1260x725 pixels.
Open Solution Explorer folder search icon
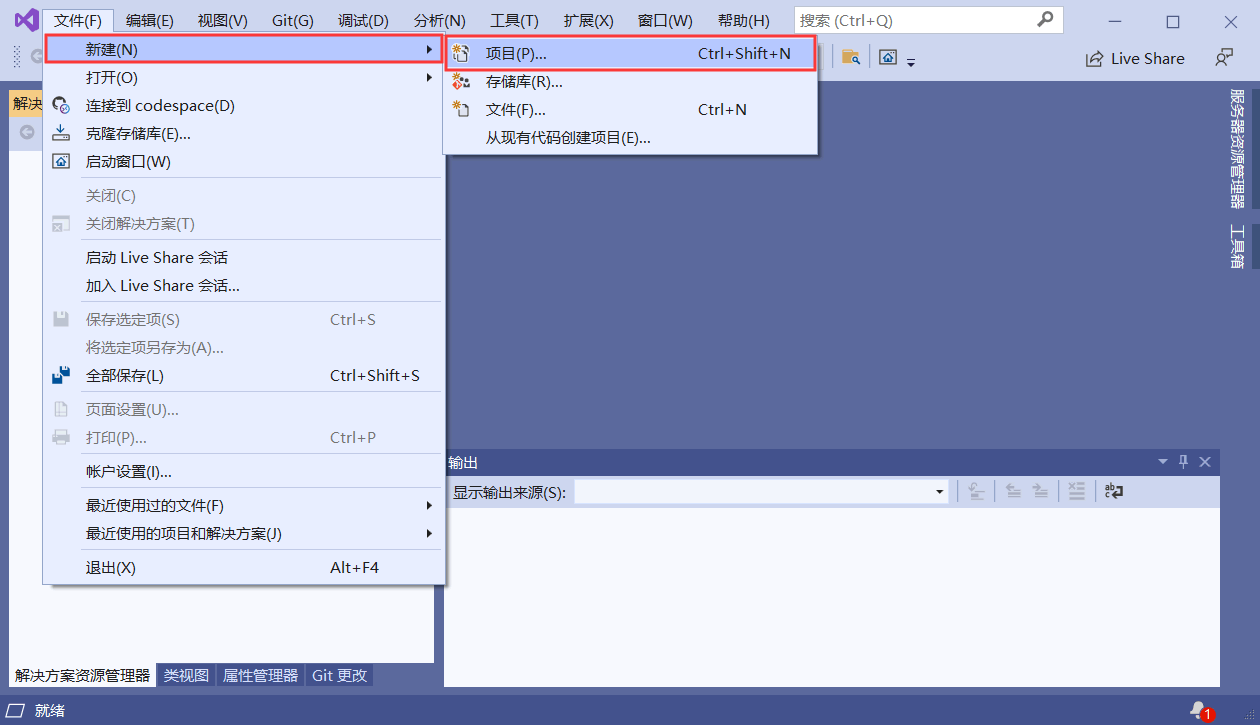(x=851, y=57)
